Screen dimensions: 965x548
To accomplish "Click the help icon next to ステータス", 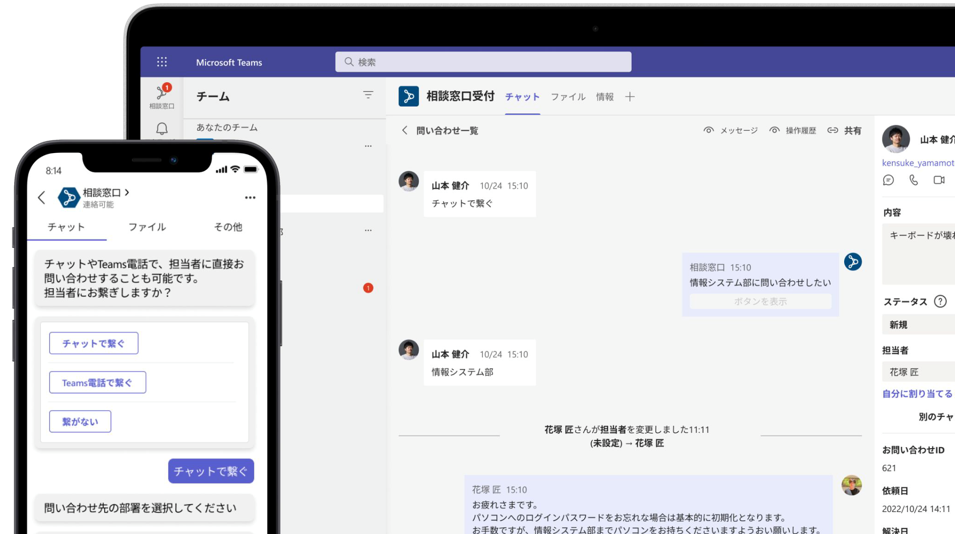I will pyautogui.click(x=940, y=301).
